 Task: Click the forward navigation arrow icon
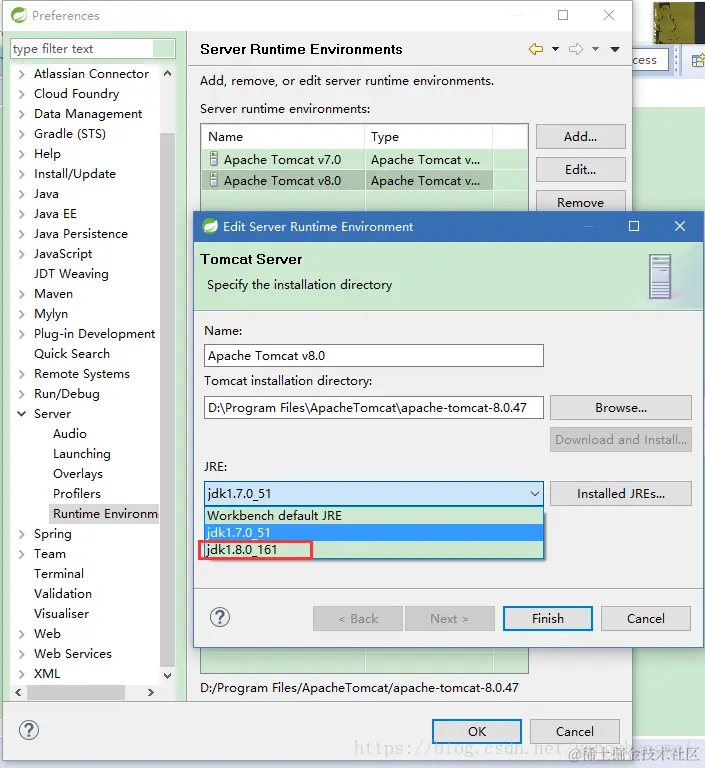[576, 49]
